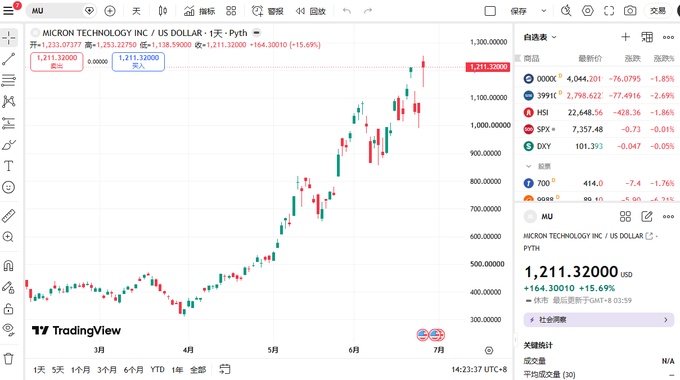Select the 700 stock watchlist row

(x=598, y=183)
